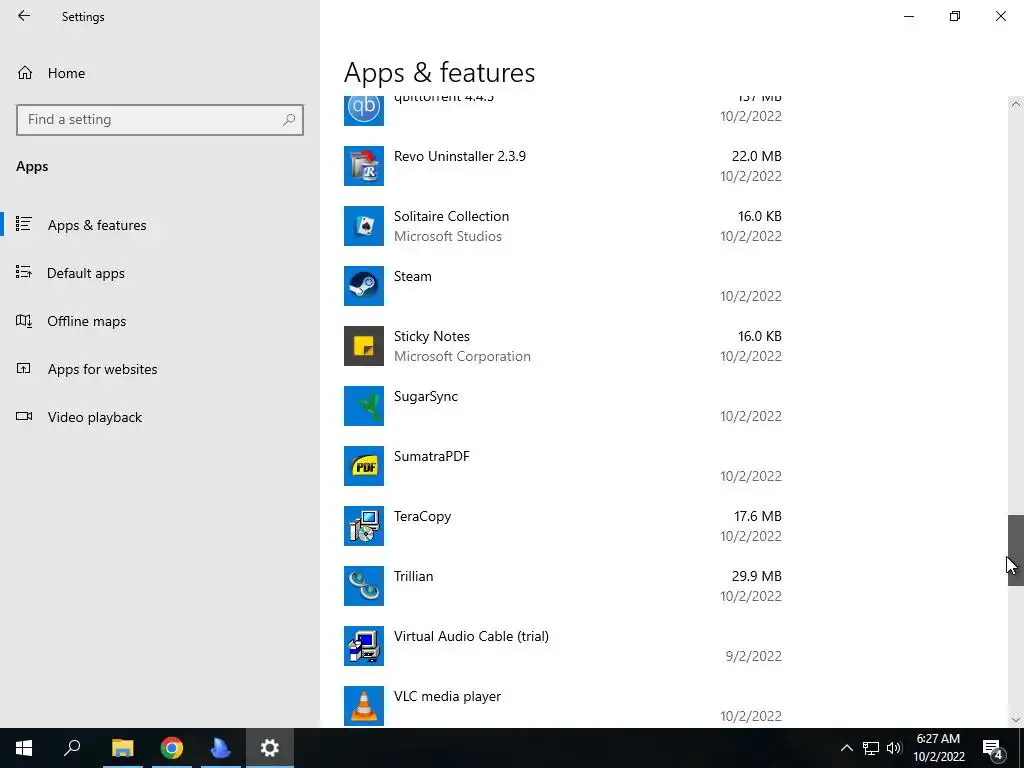Go back using the Settings back arrow
The height and width of the screenshot is (768, 1024).
[x=24, y=16]
